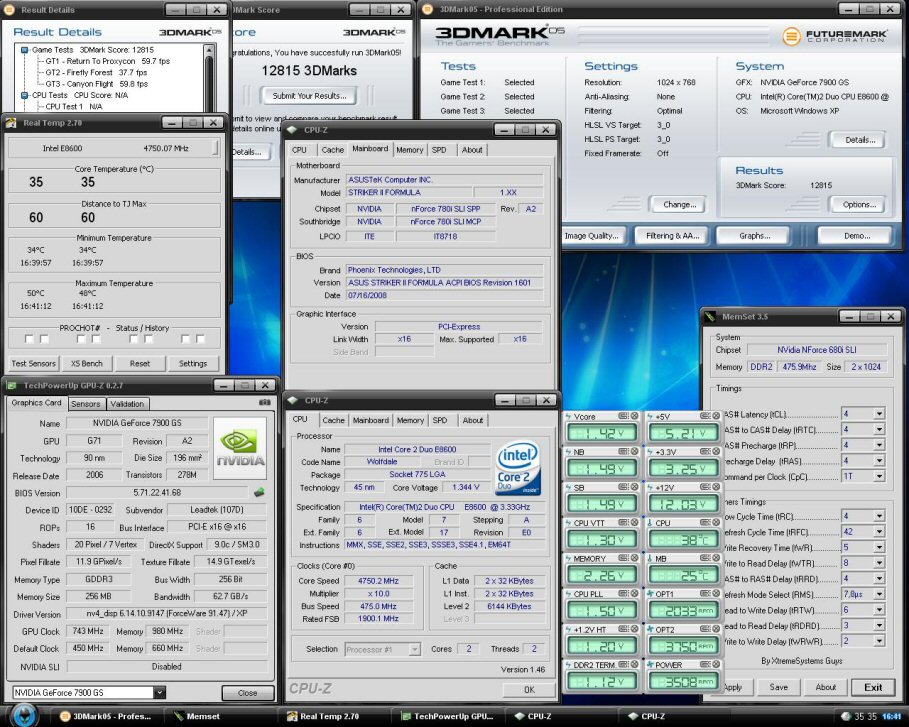Close the SB voltage monitor widget
The image size is (909, 727).
pyautogui.click(x=634, y=488)
